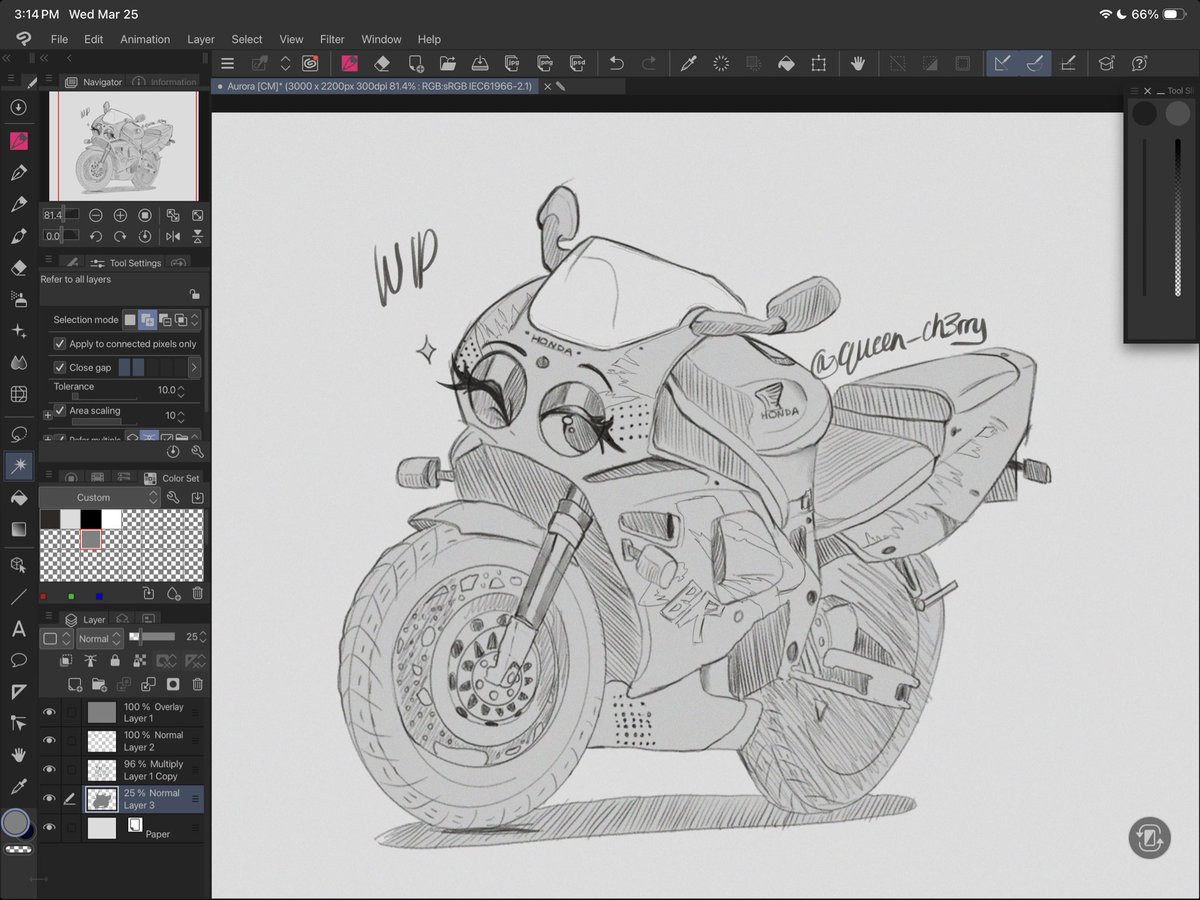Image resolution: width=1200 pixels, height=900 pixels.
Task: Click the Fill icon in command bar
Action: pos(786,63)
